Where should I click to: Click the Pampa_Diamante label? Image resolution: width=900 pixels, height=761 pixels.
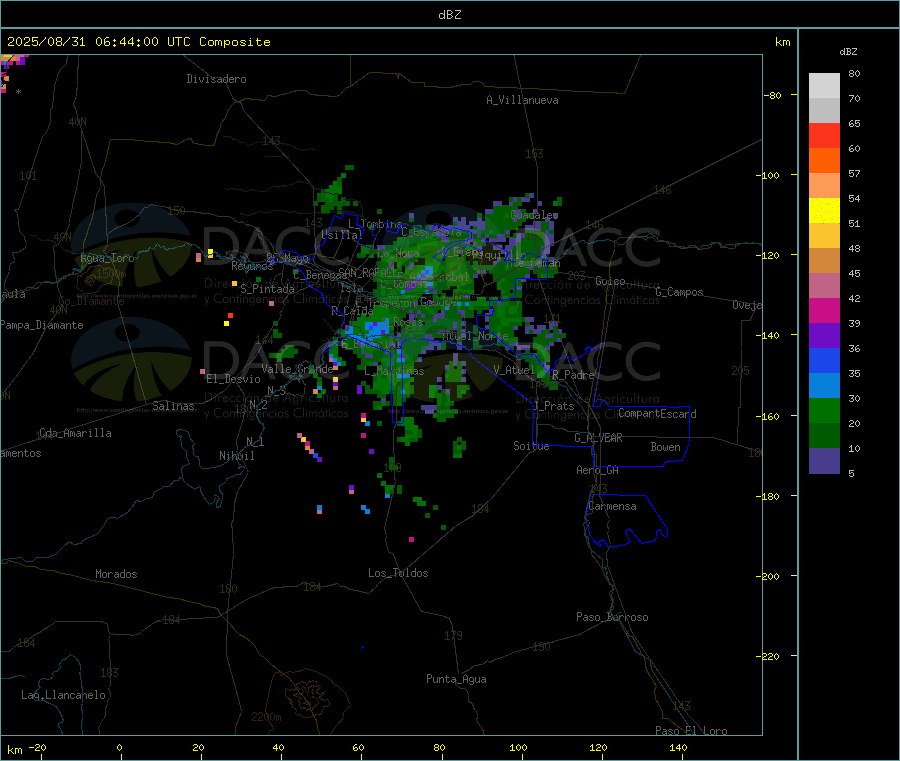click(41, 325)
